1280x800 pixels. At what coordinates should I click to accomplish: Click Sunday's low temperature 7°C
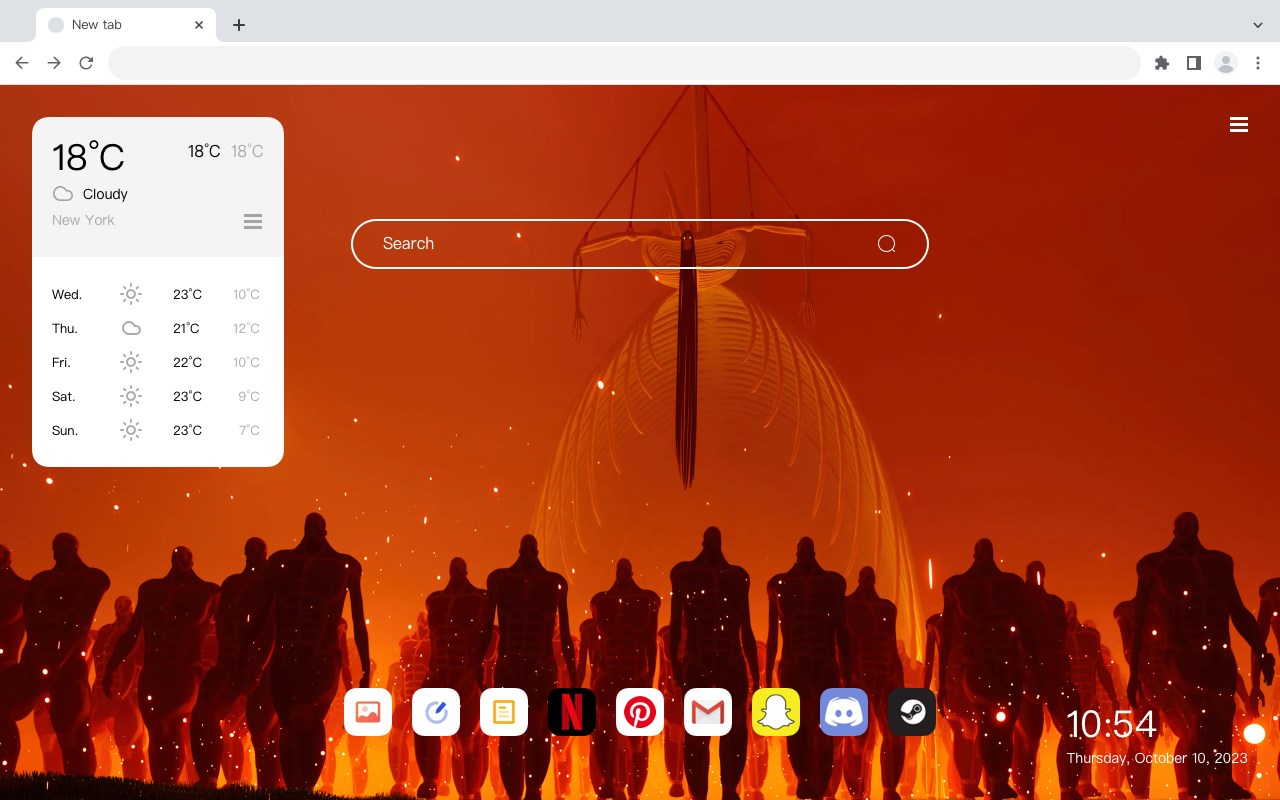pos(249,430)
